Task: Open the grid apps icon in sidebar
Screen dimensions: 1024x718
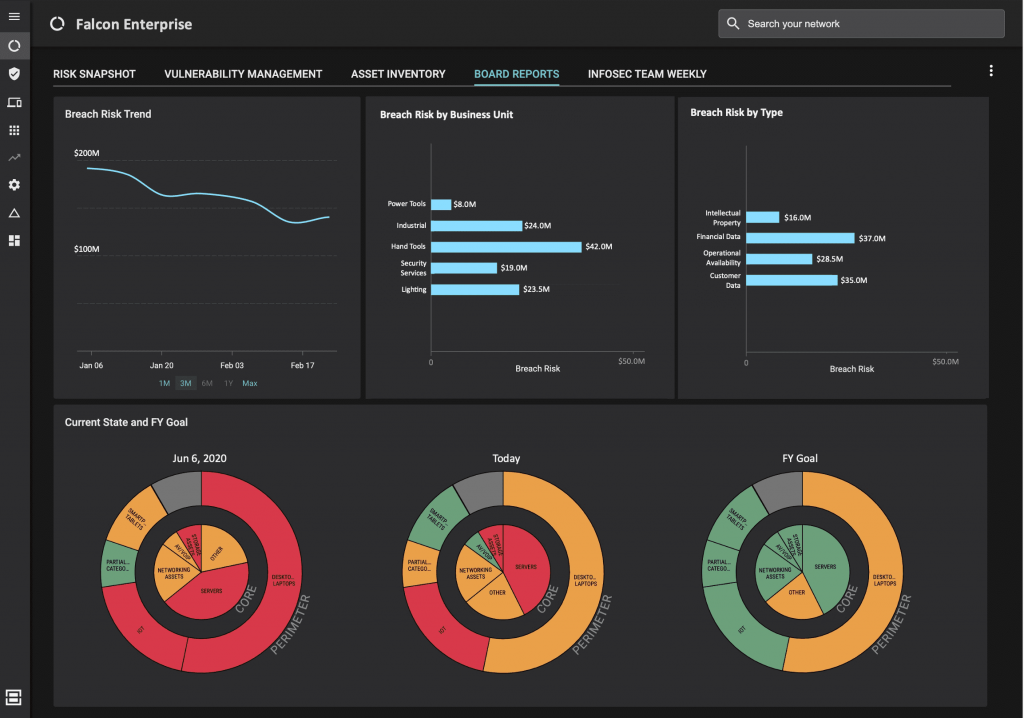Action: (14, 130)
